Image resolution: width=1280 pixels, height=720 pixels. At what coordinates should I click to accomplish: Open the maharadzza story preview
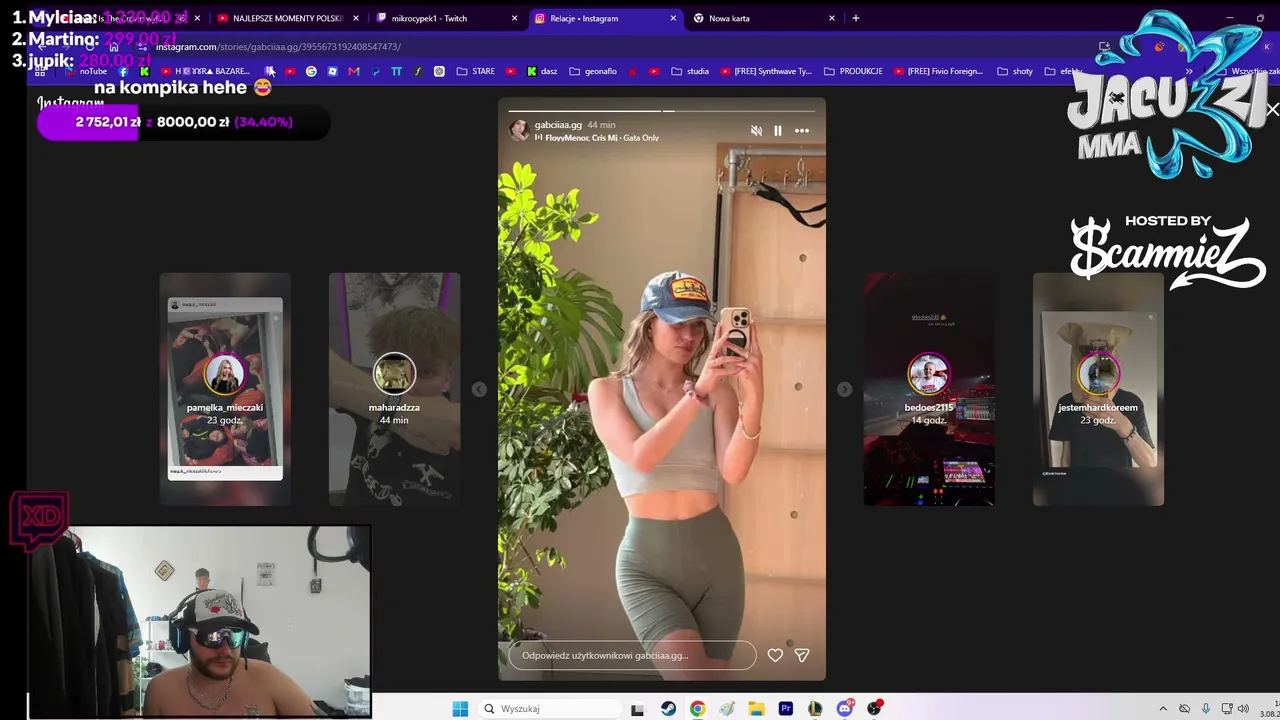click(x=394, y=389)
